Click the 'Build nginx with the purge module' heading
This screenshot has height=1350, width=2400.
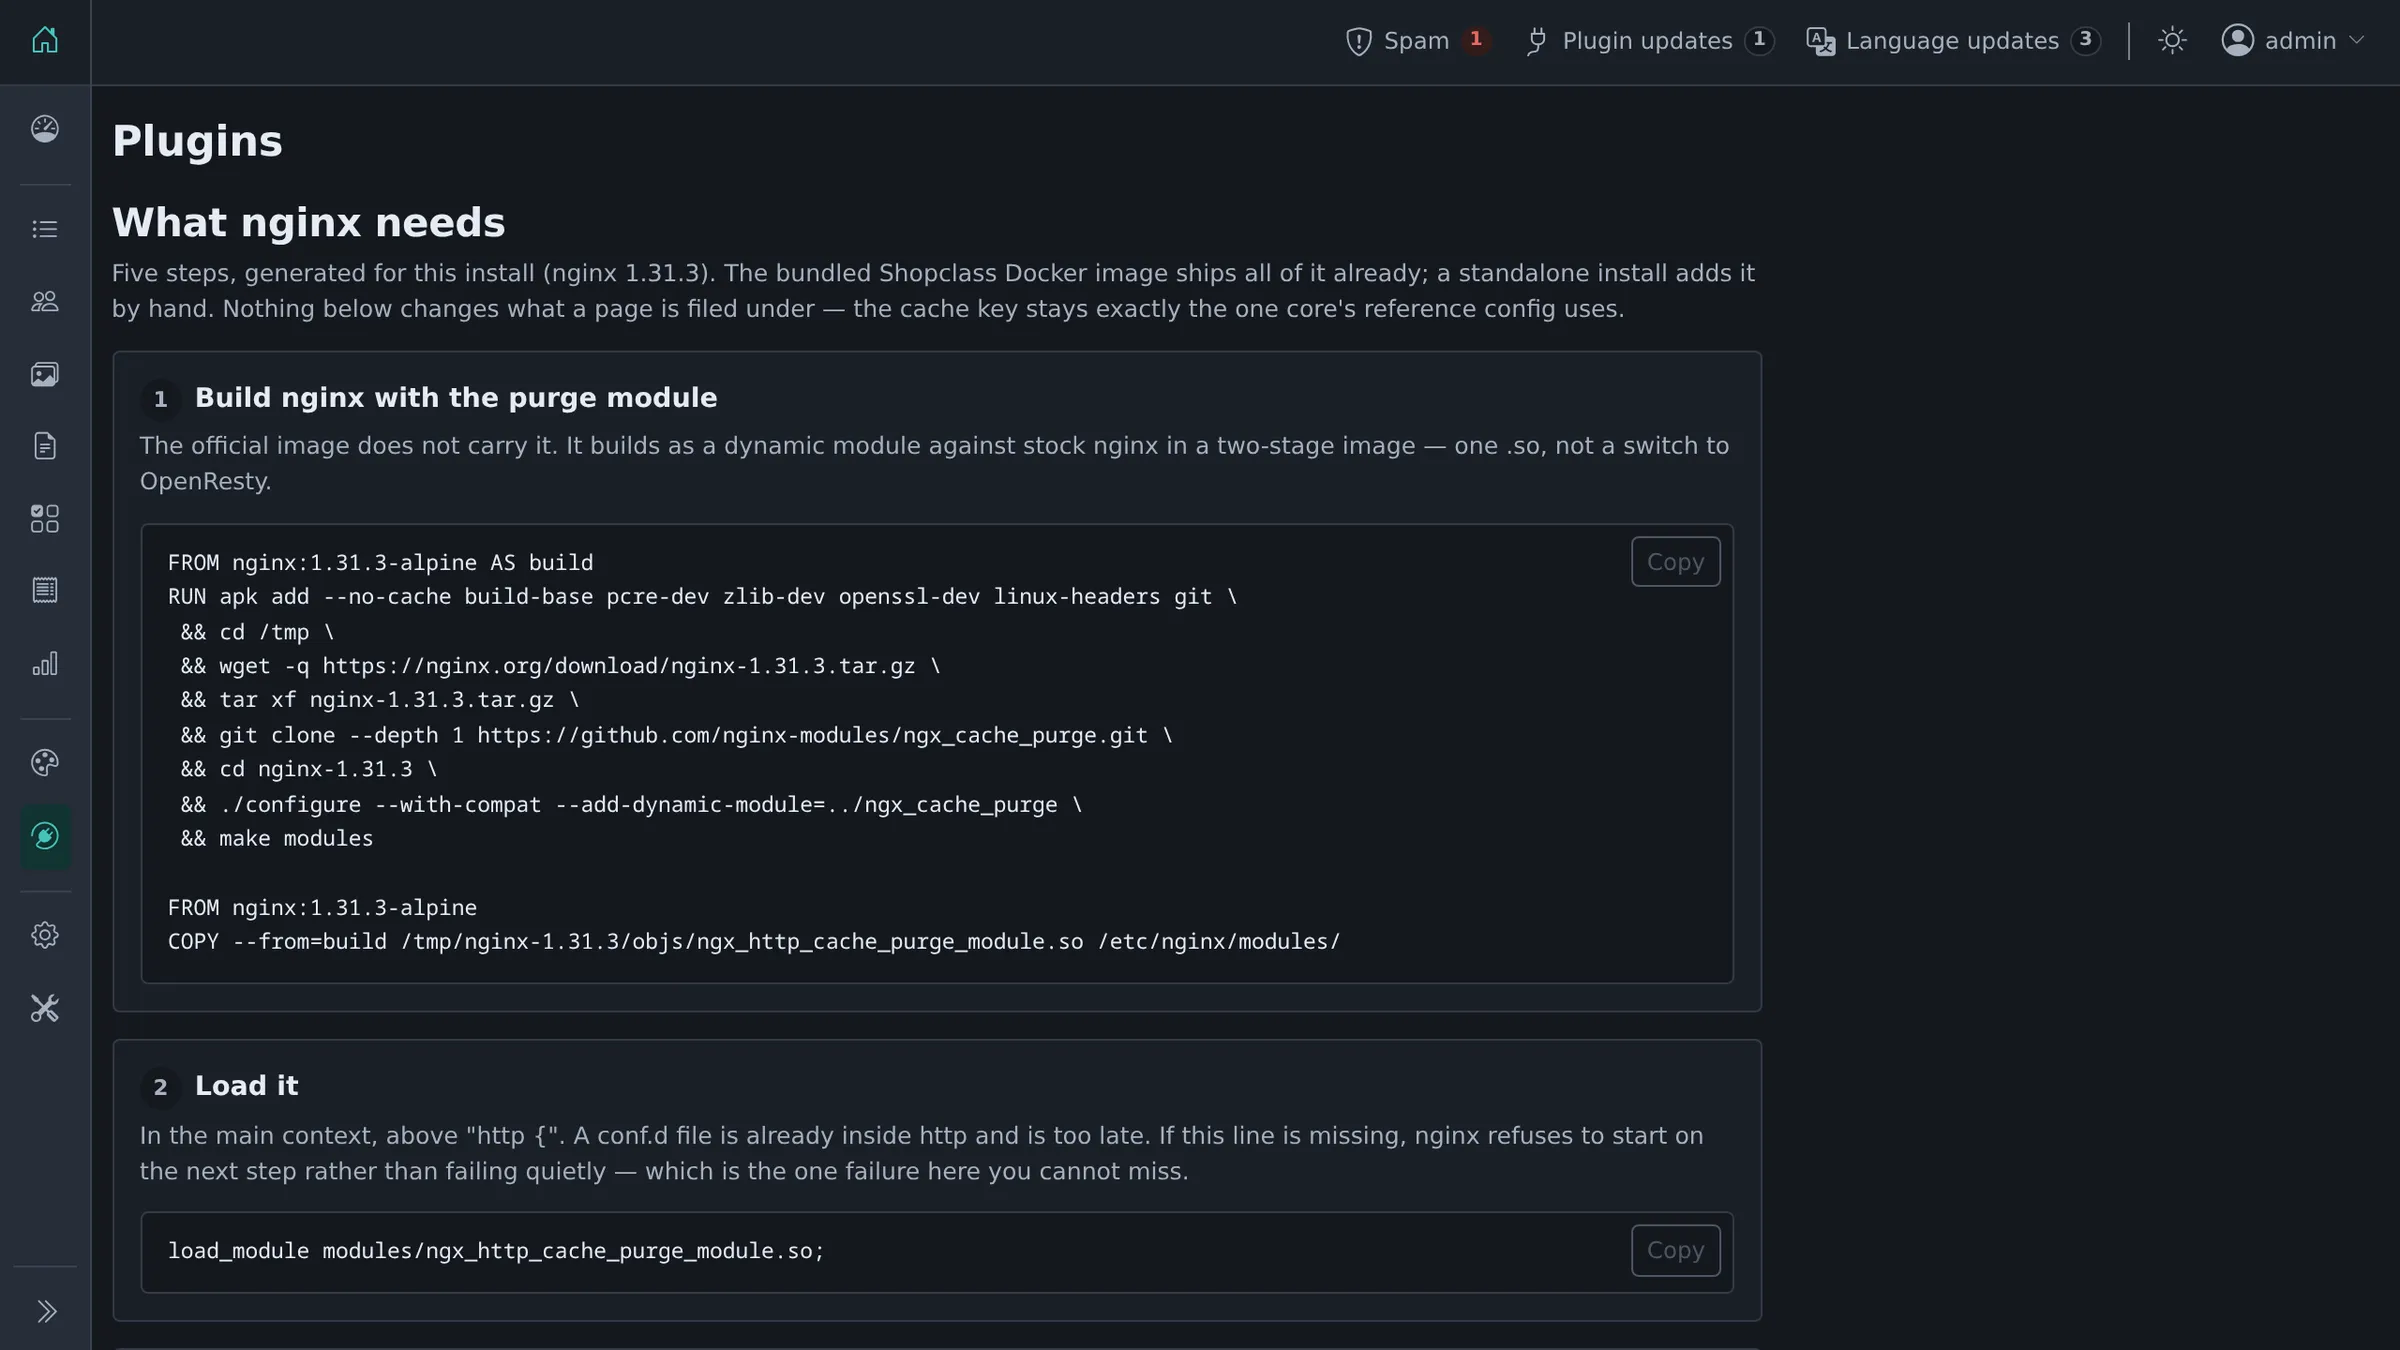pyautogui.click(x=456, y=398)
